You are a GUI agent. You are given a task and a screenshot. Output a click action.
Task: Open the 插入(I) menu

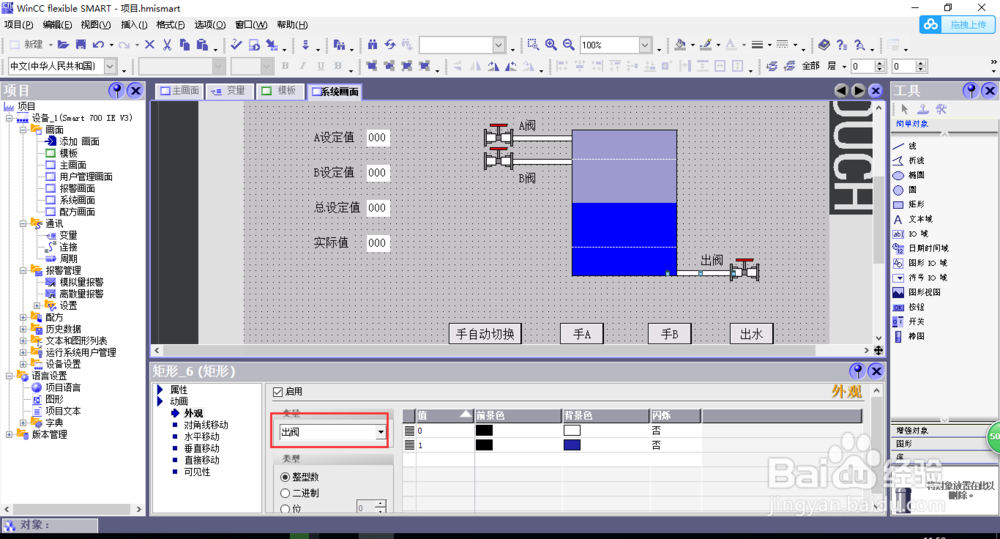pyautogui.click(x=134, y=25)
